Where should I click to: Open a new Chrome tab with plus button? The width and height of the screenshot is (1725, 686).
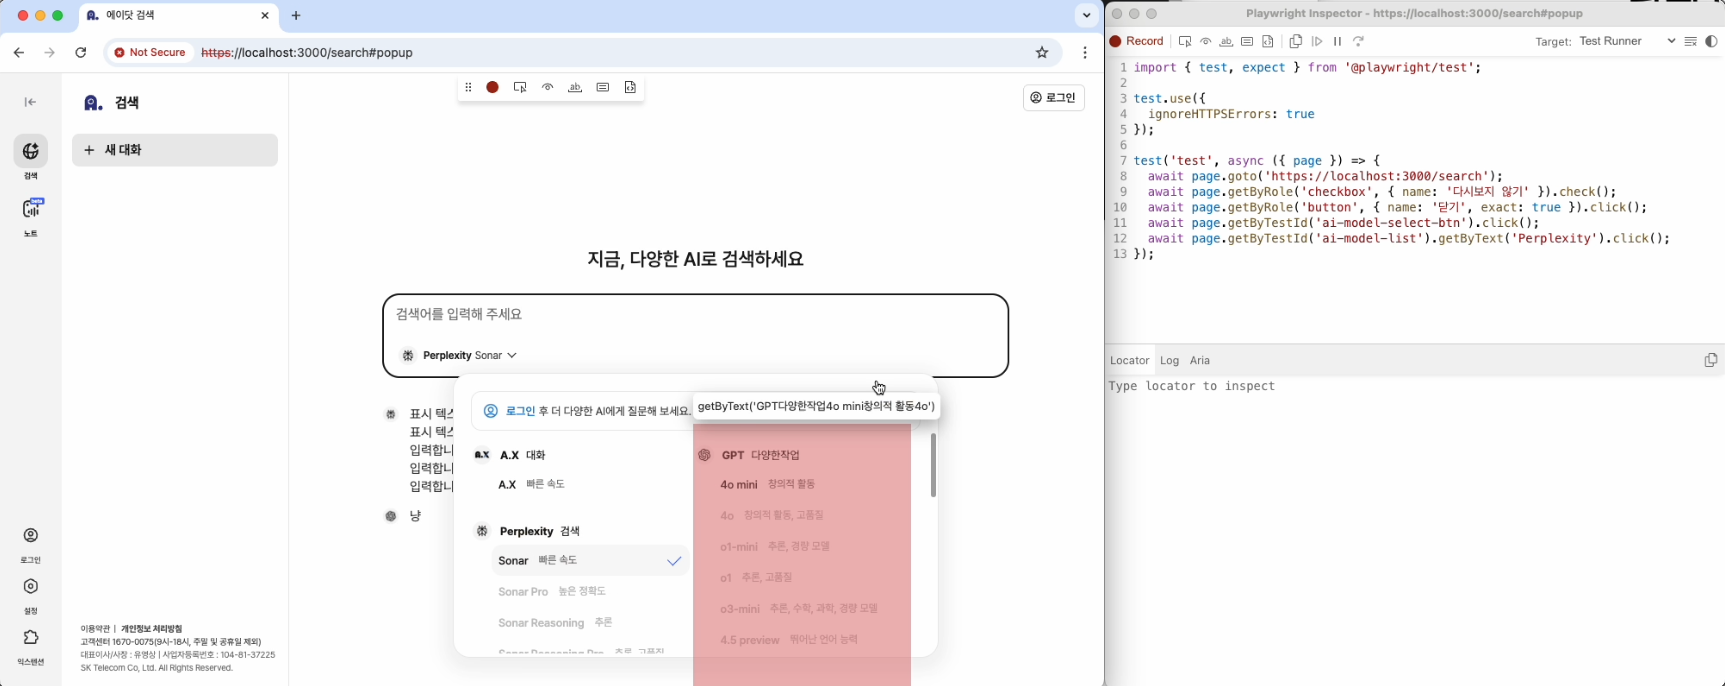tap(296, 16)
